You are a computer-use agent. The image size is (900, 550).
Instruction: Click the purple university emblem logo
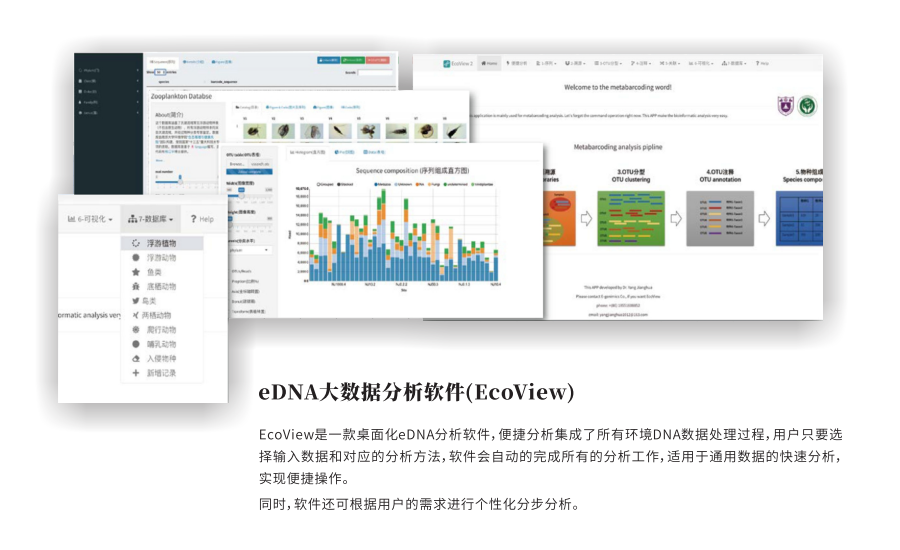(786, 105)
